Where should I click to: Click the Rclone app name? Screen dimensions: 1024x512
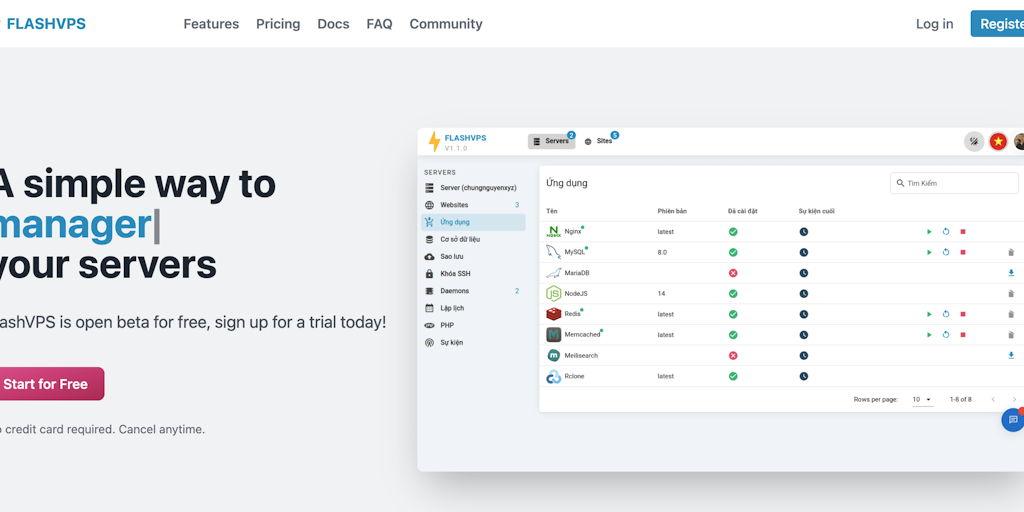click(574, 376)
